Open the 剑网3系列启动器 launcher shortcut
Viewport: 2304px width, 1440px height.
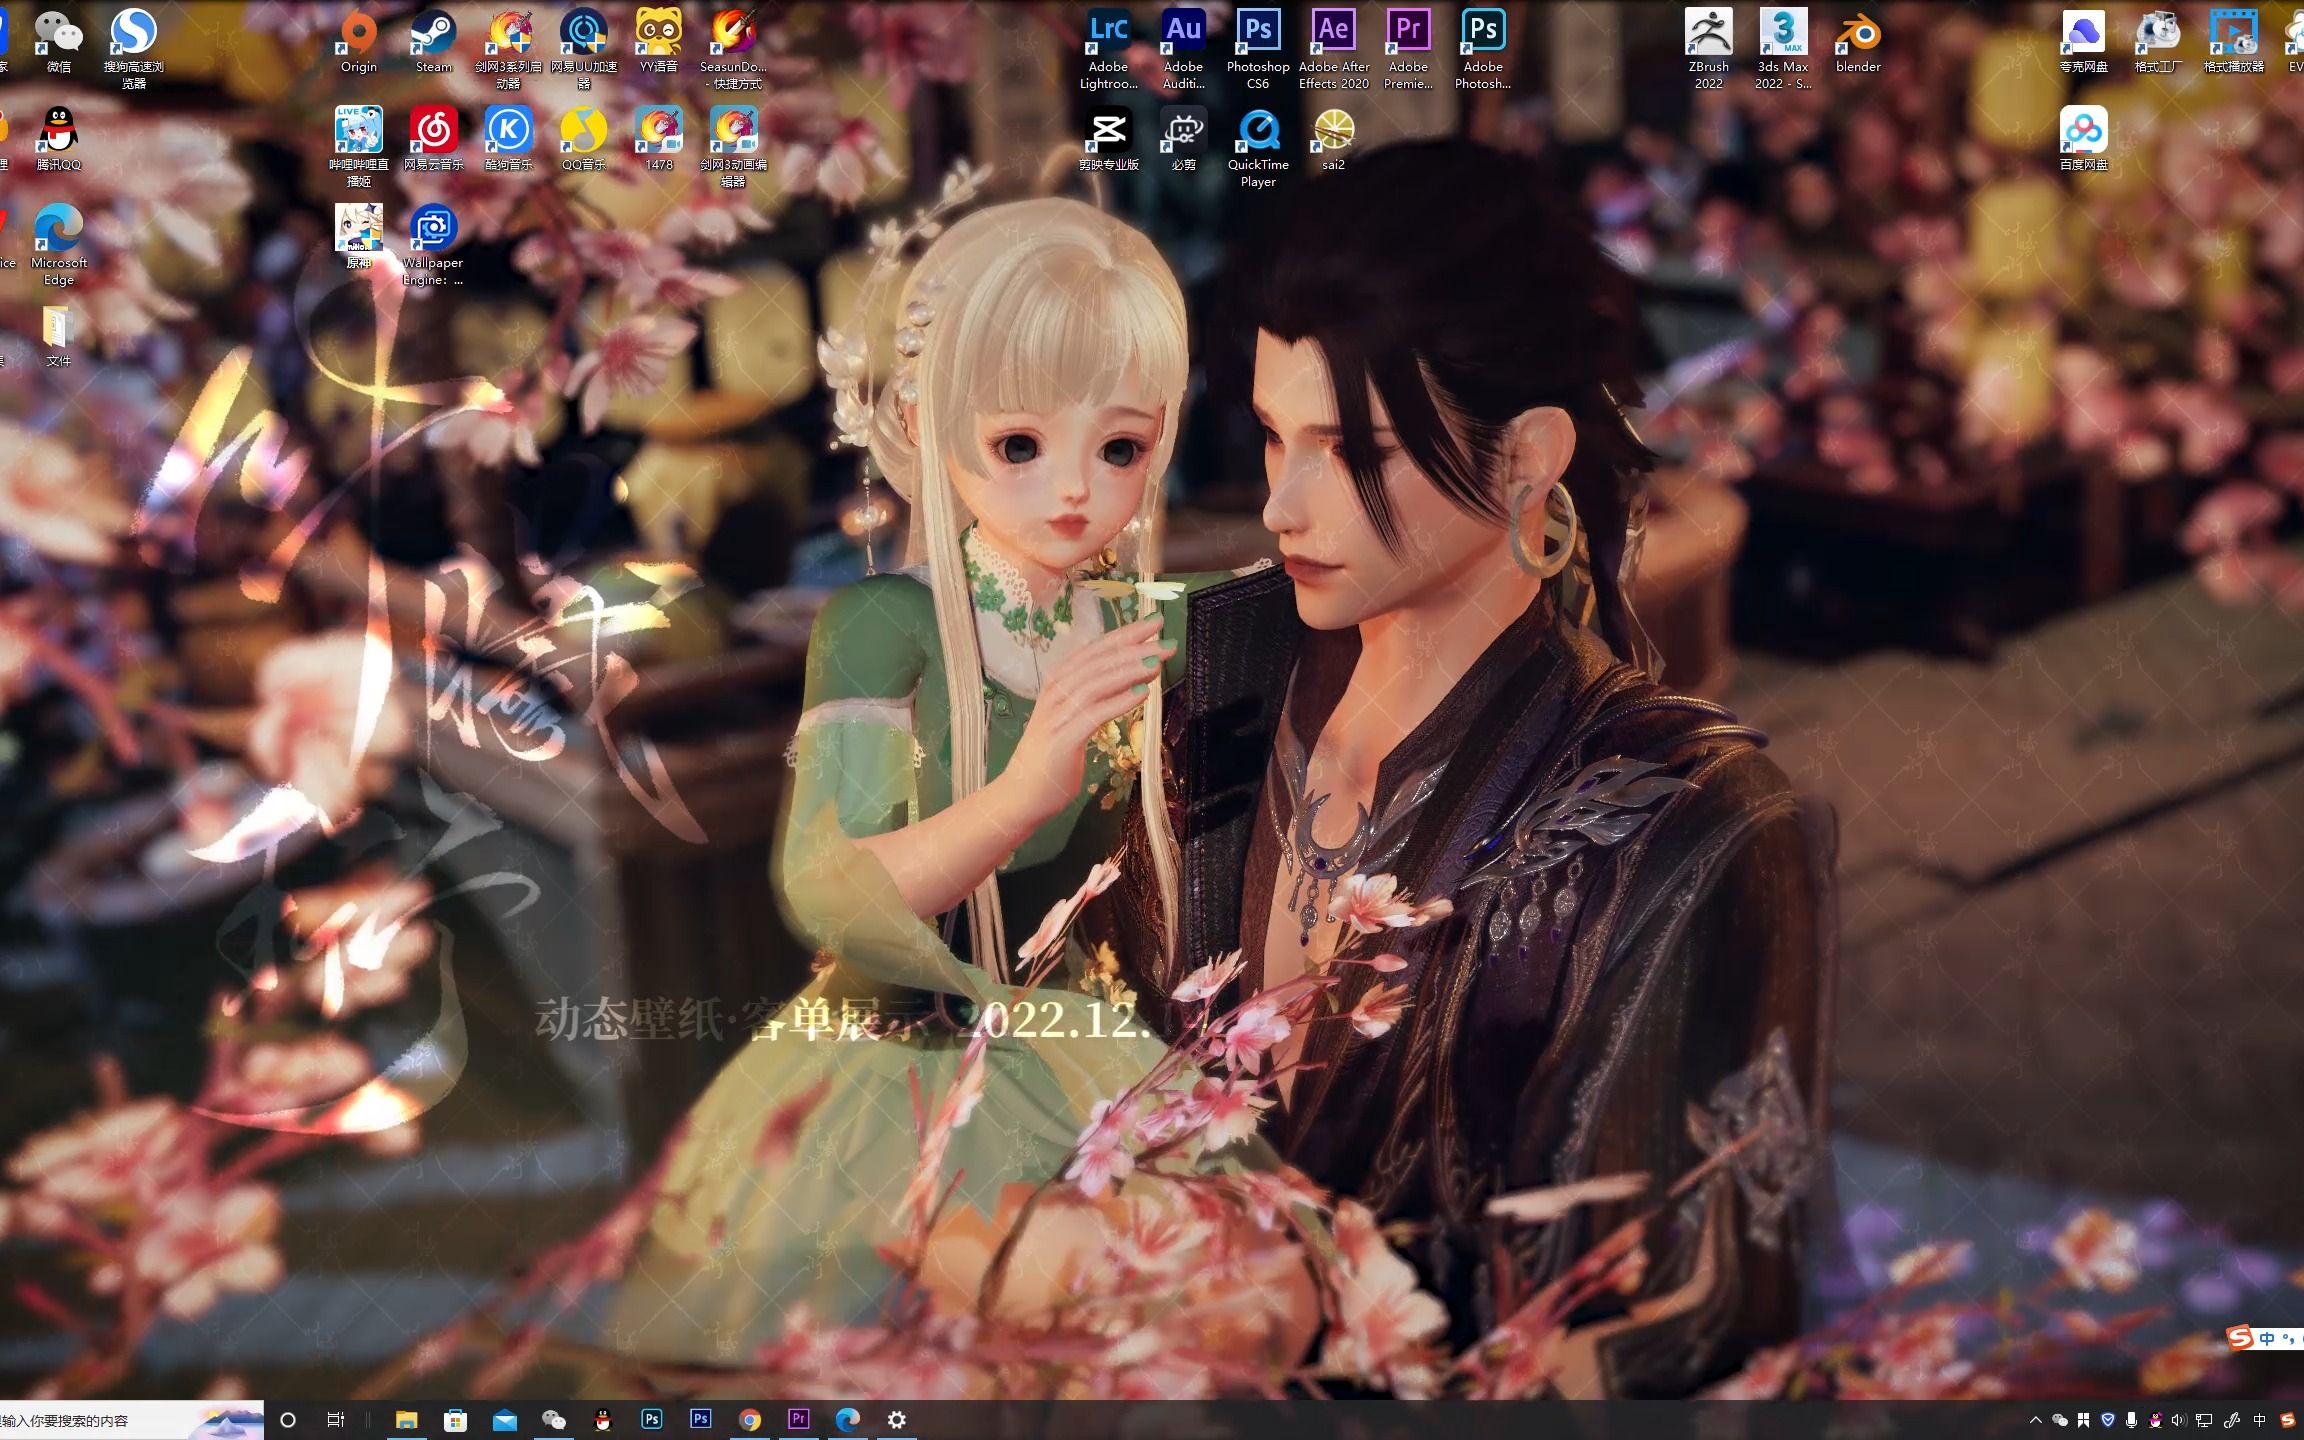click(x=508, y=50)
